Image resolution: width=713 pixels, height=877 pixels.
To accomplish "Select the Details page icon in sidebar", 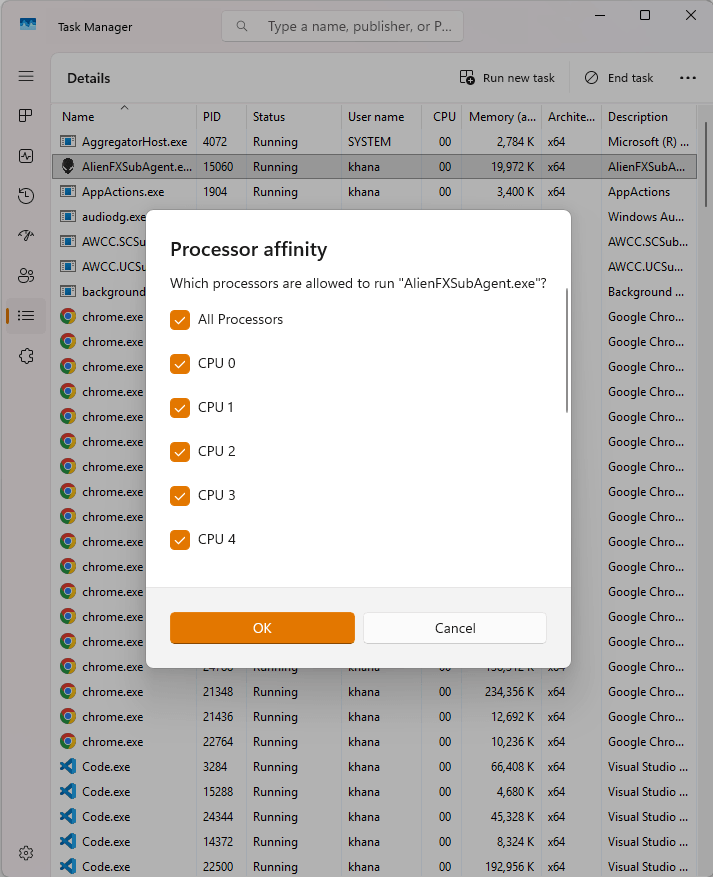I will (x=26, y=315).
